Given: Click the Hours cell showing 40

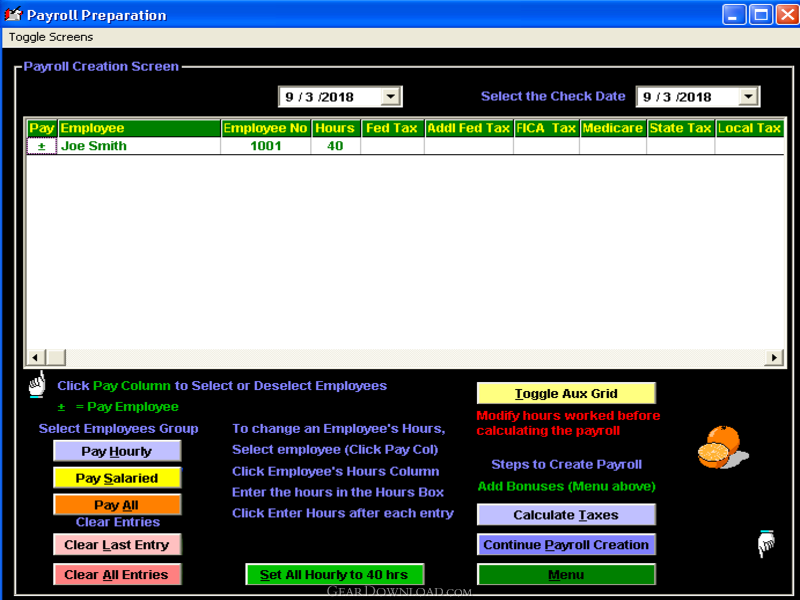Looking at the screenshot, I should 335,146.
